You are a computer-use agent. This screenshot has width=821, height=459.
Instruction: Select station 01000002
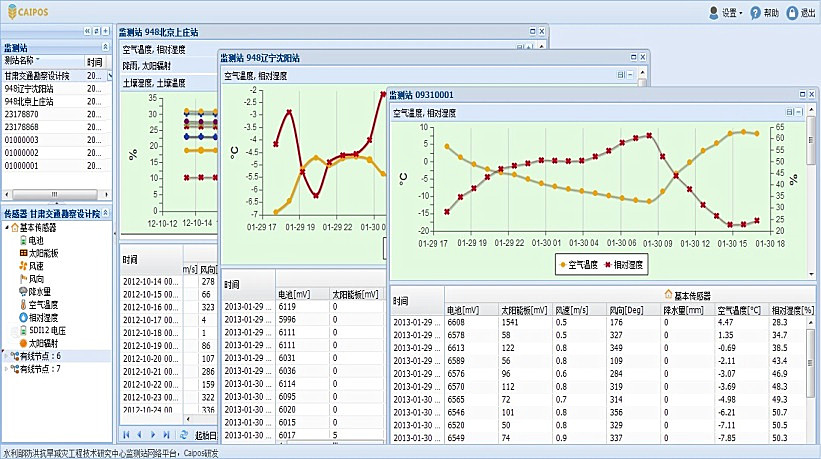point(57,153)
